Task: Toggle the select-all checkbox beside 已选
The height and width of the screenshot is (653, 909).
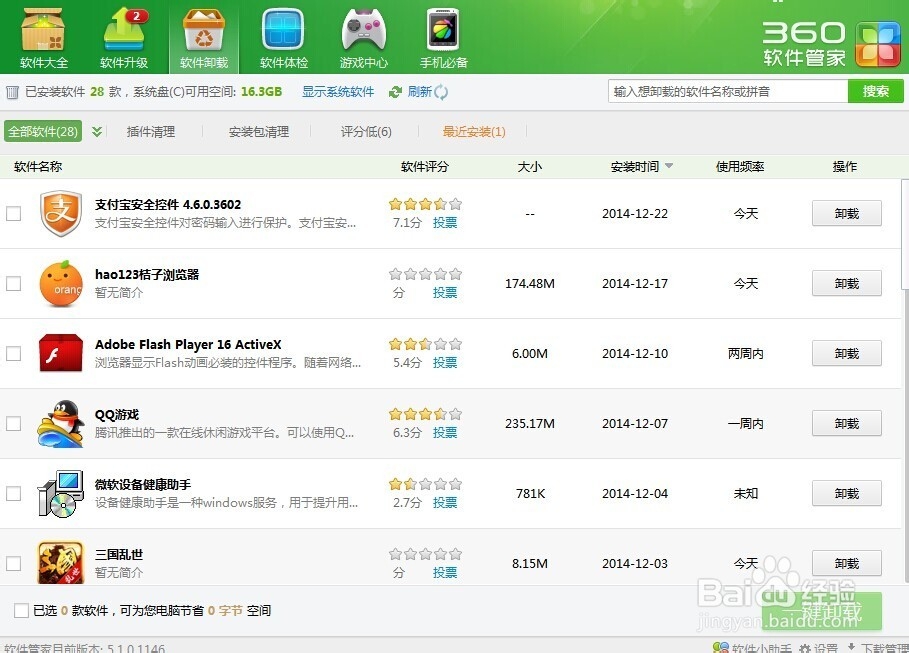Action: pyautogui.click(x=21, y=610)
